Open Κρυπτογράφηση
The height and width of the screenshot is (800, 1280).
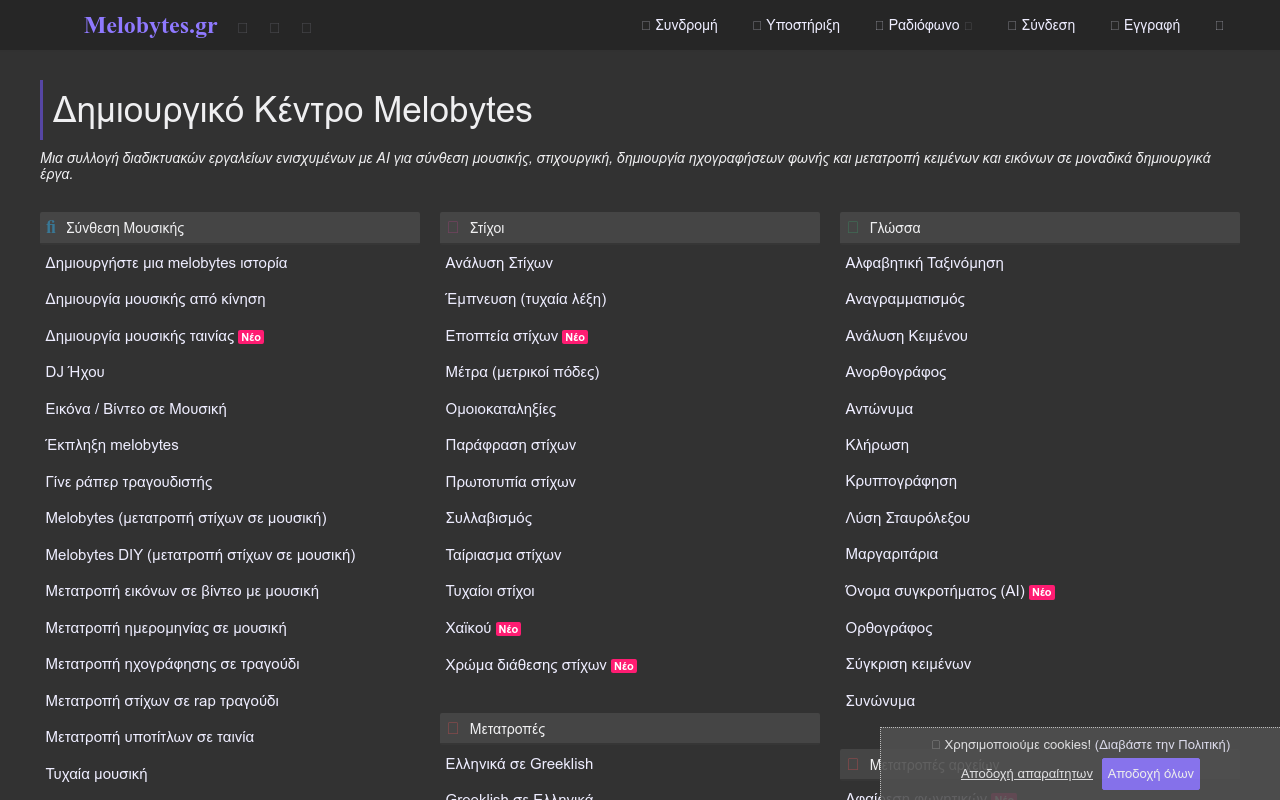pyautogui.click(x=901, y=481)
